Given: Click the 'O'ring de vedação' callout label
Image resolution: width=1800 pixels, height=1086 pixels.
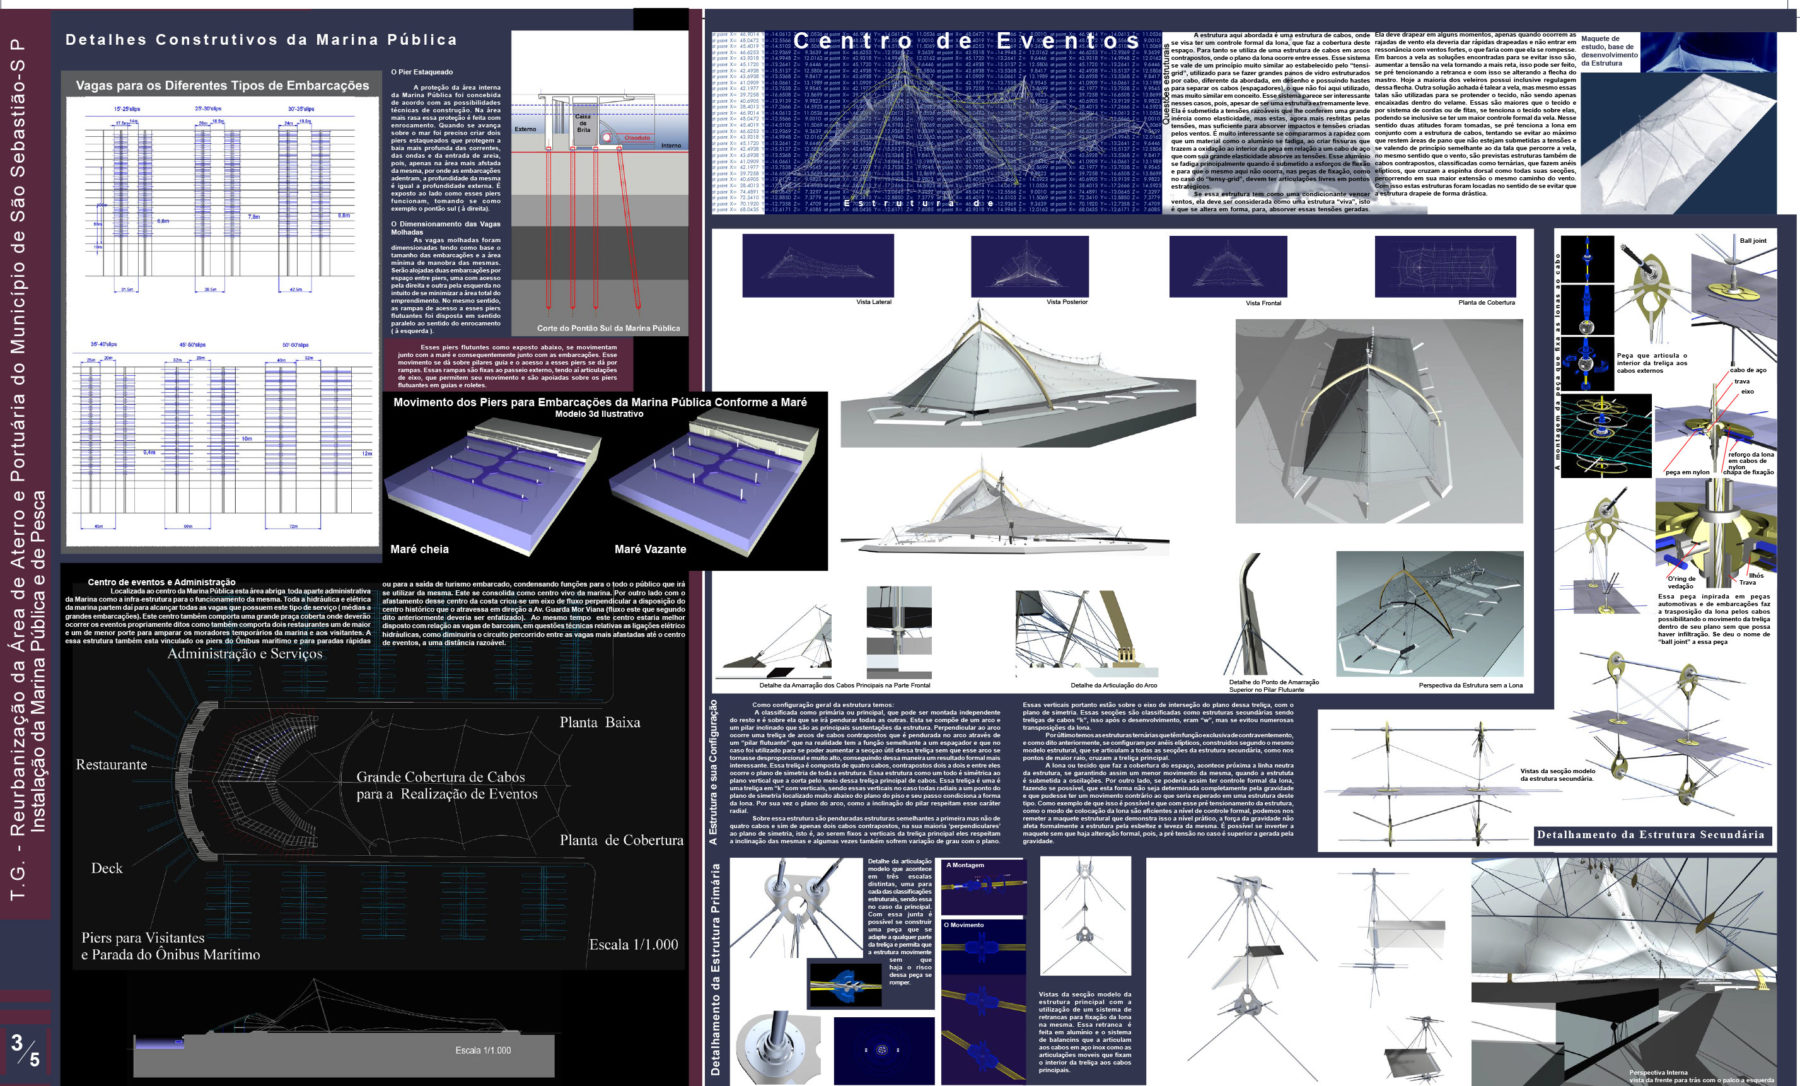Looking at the screenshot, I should pyautogui.click(x=1682, y=582).
